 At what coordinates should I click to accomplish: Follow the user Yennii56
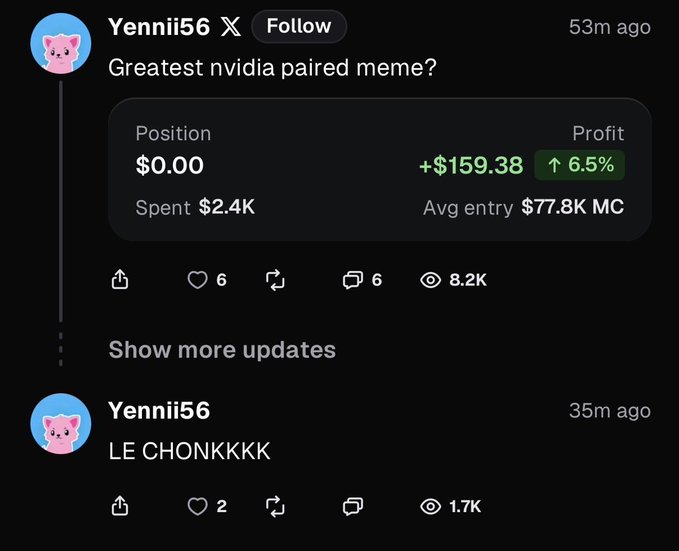tap(299, 26)
